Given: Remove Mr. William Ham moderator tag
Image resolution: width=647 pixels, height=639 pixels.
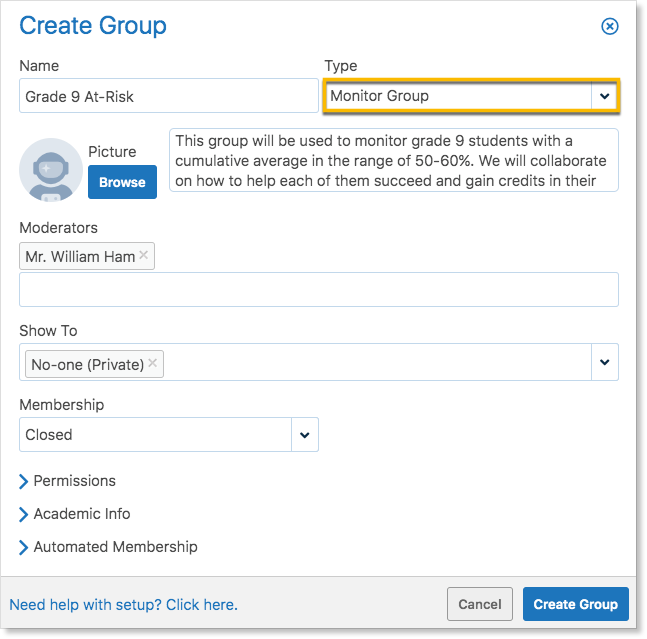Looking at the screenshot, I should point(143,255).
